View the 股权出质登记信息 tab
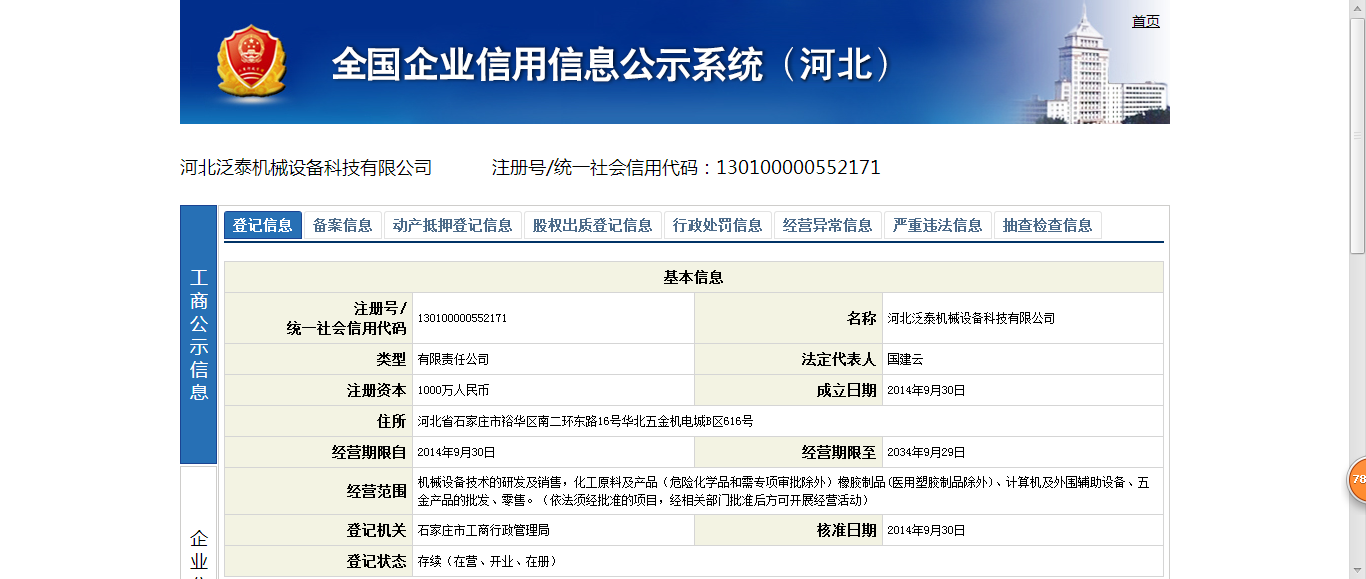The image size is (1366, 579). 594,225
